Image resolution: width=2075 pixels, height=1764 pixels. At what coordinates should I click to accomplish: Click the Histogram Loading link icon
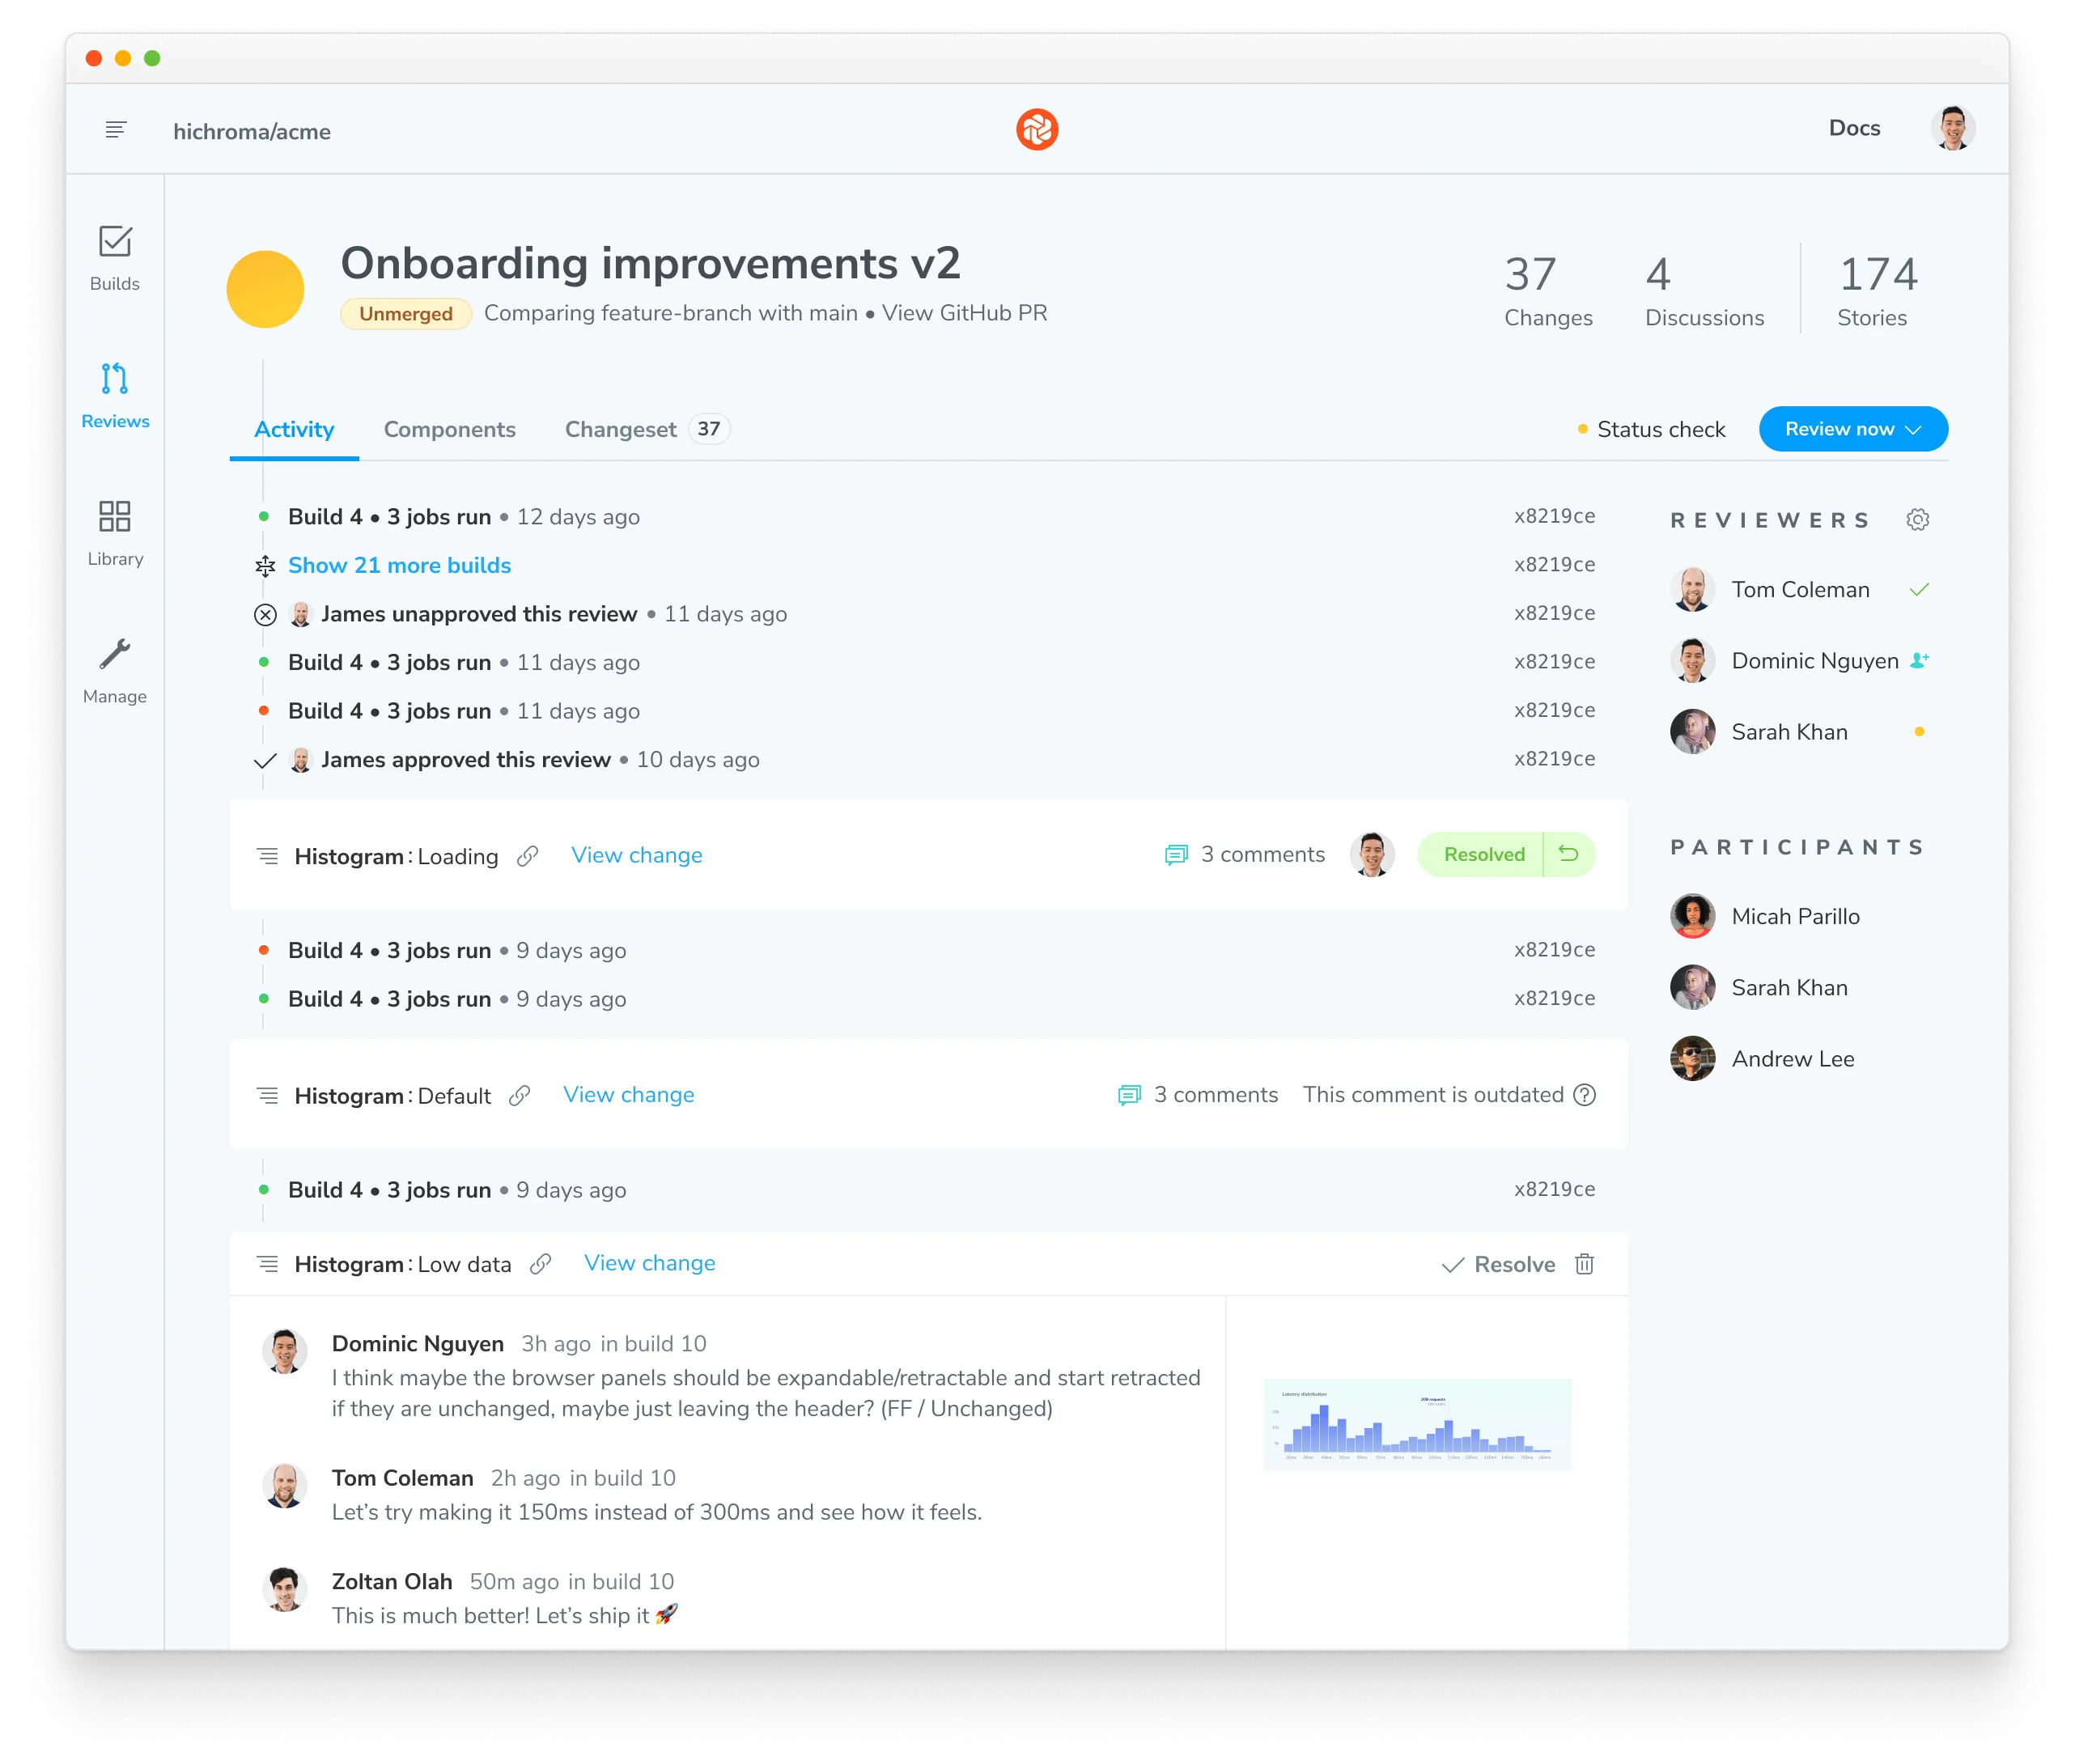pyautogui.click(x=528, y=856)
